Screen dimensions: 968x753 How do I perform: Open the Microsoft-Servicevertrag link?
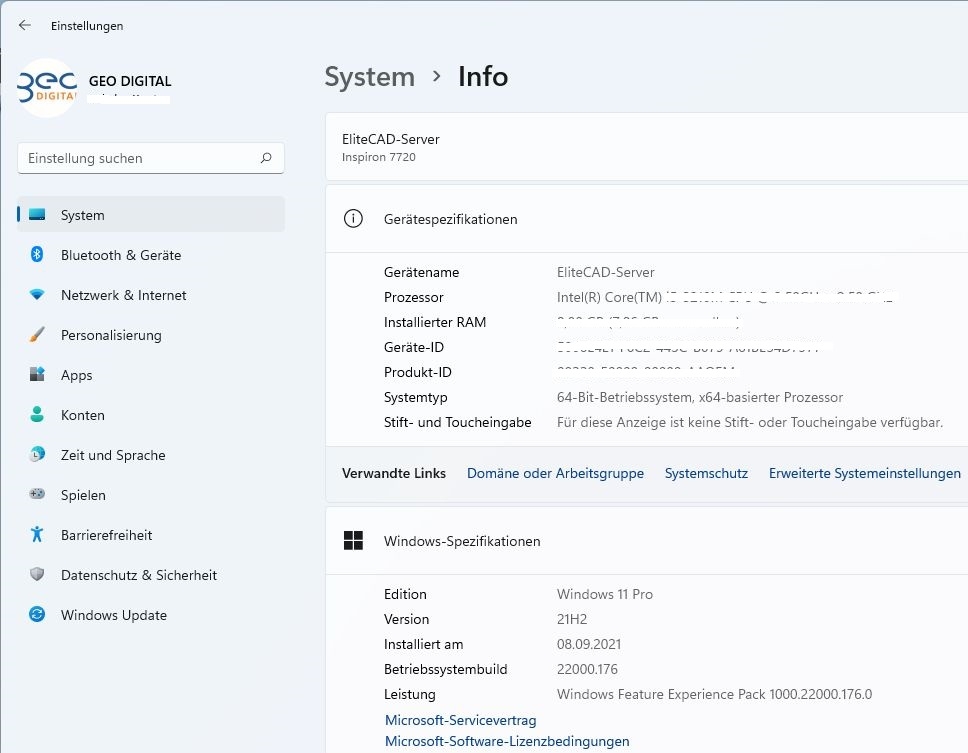(x=460, y=721)
